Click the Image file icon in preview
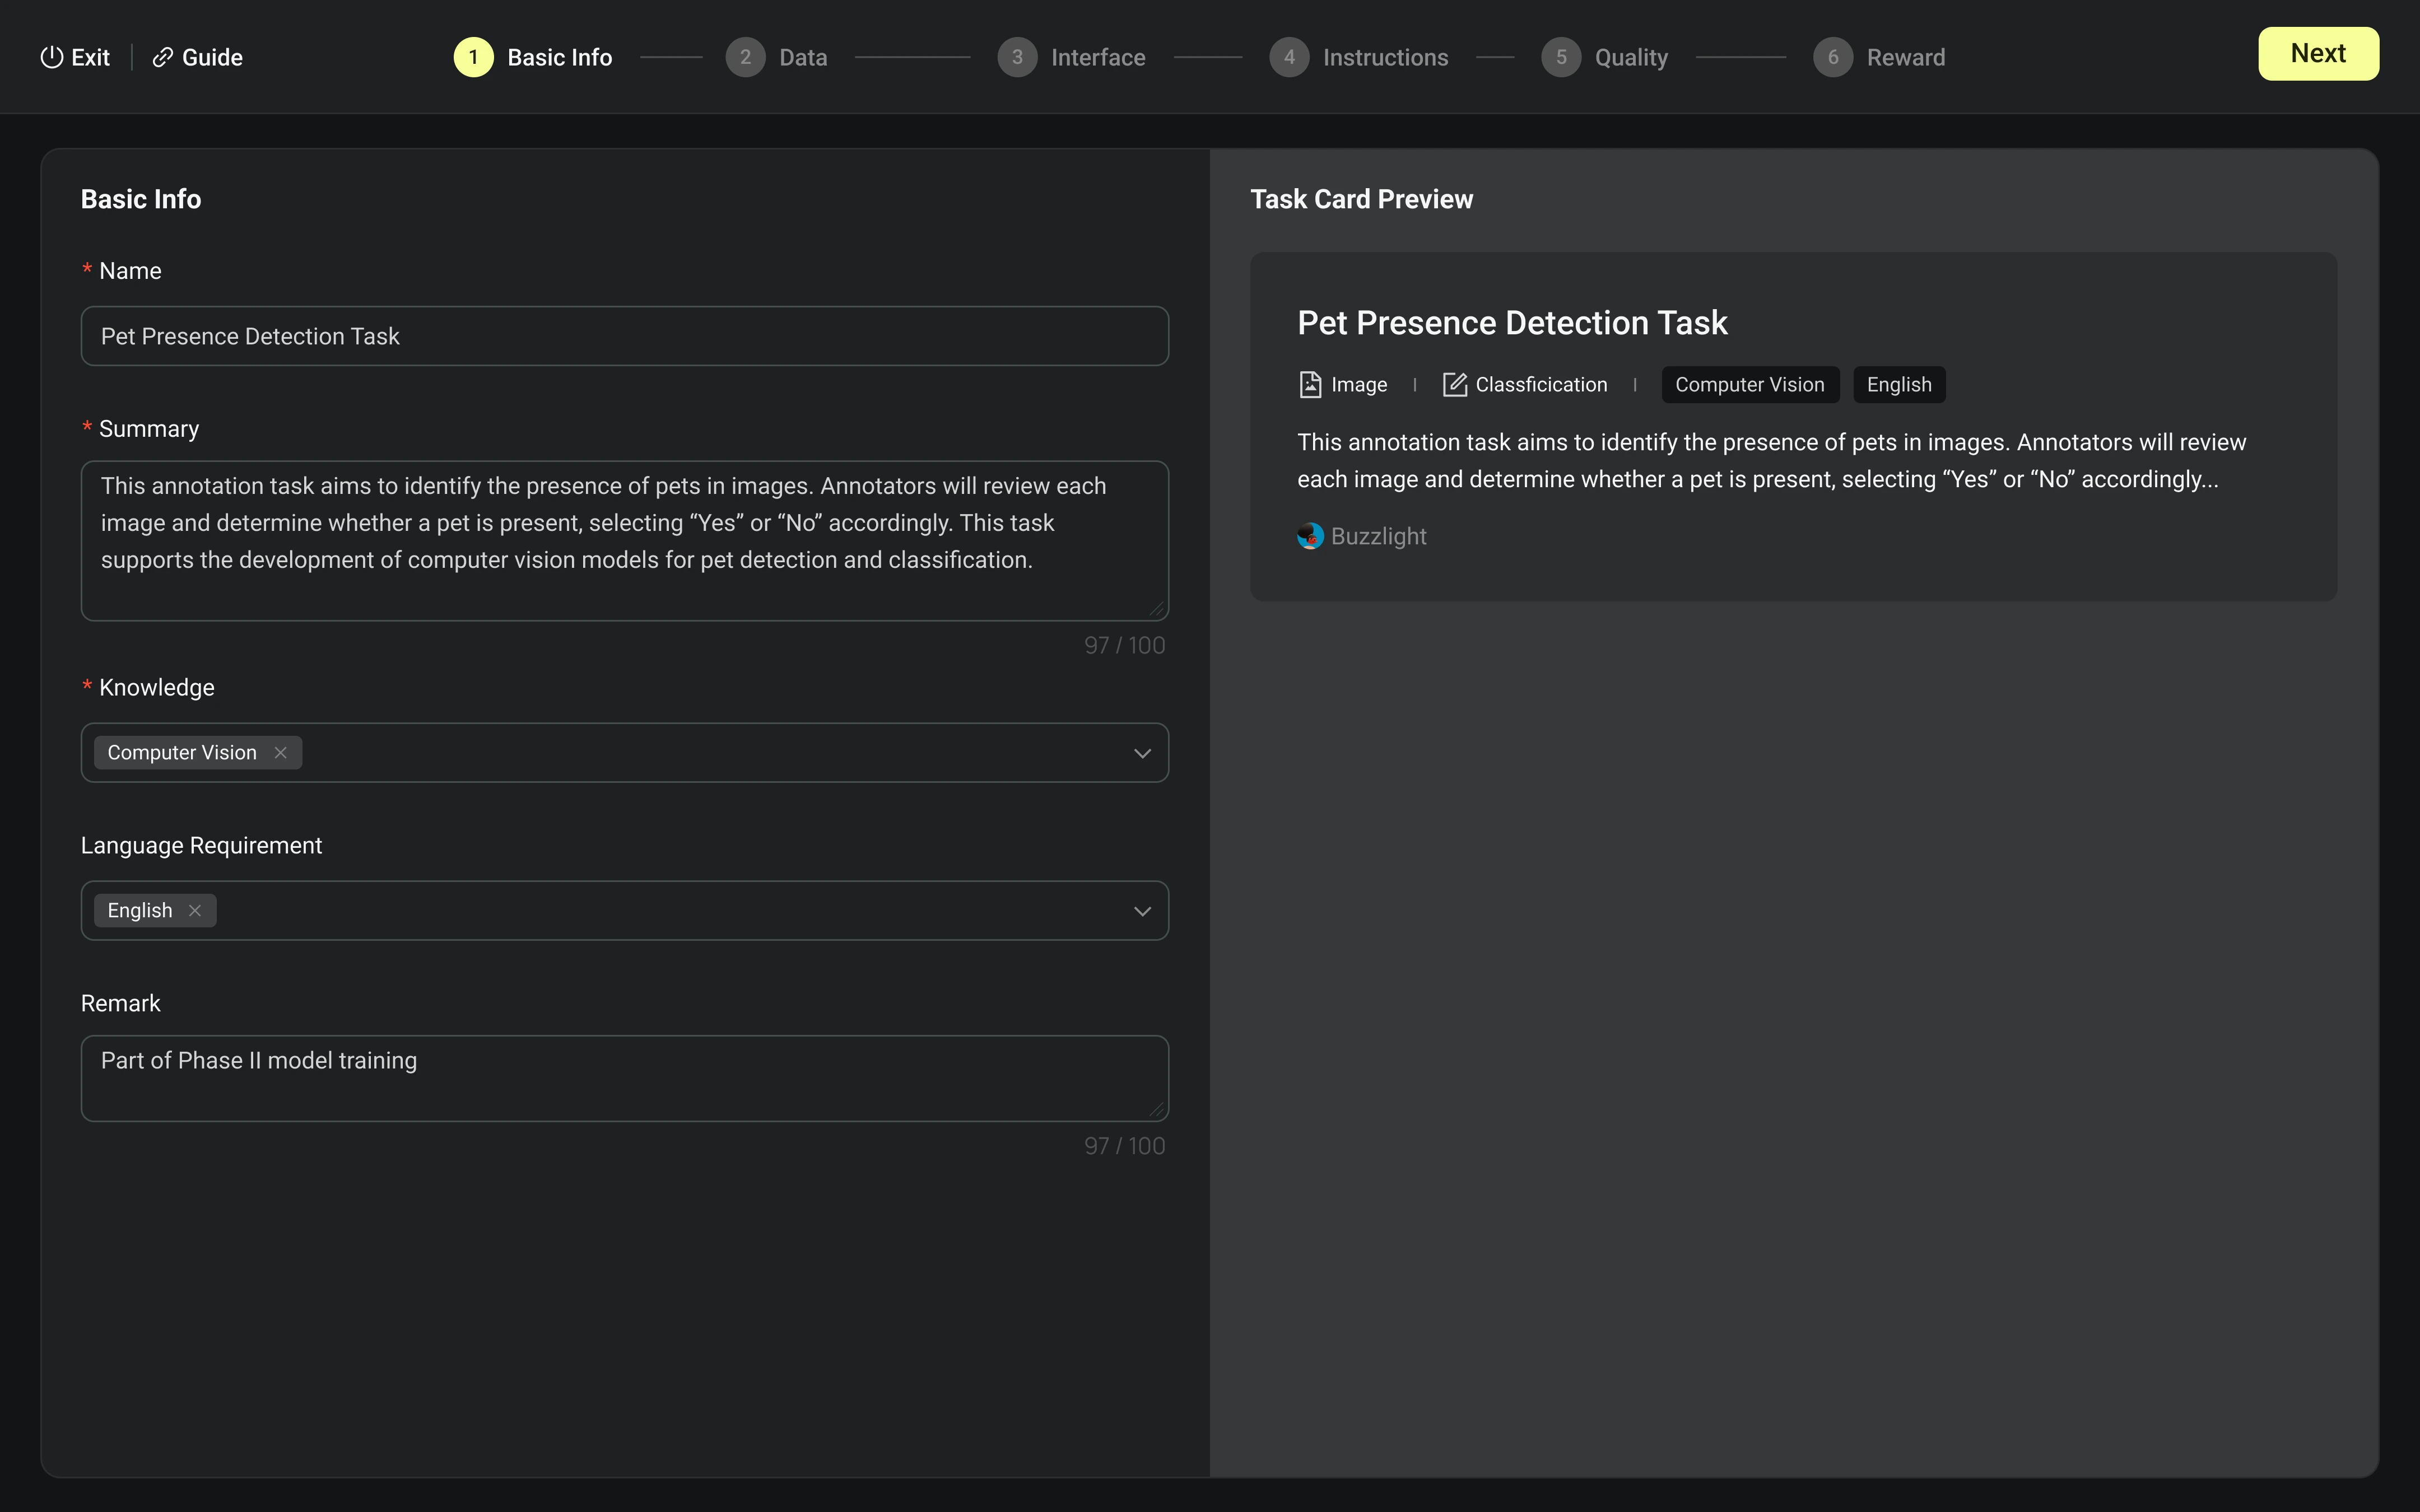The image size is (2420, 1512). [1310, 385]
